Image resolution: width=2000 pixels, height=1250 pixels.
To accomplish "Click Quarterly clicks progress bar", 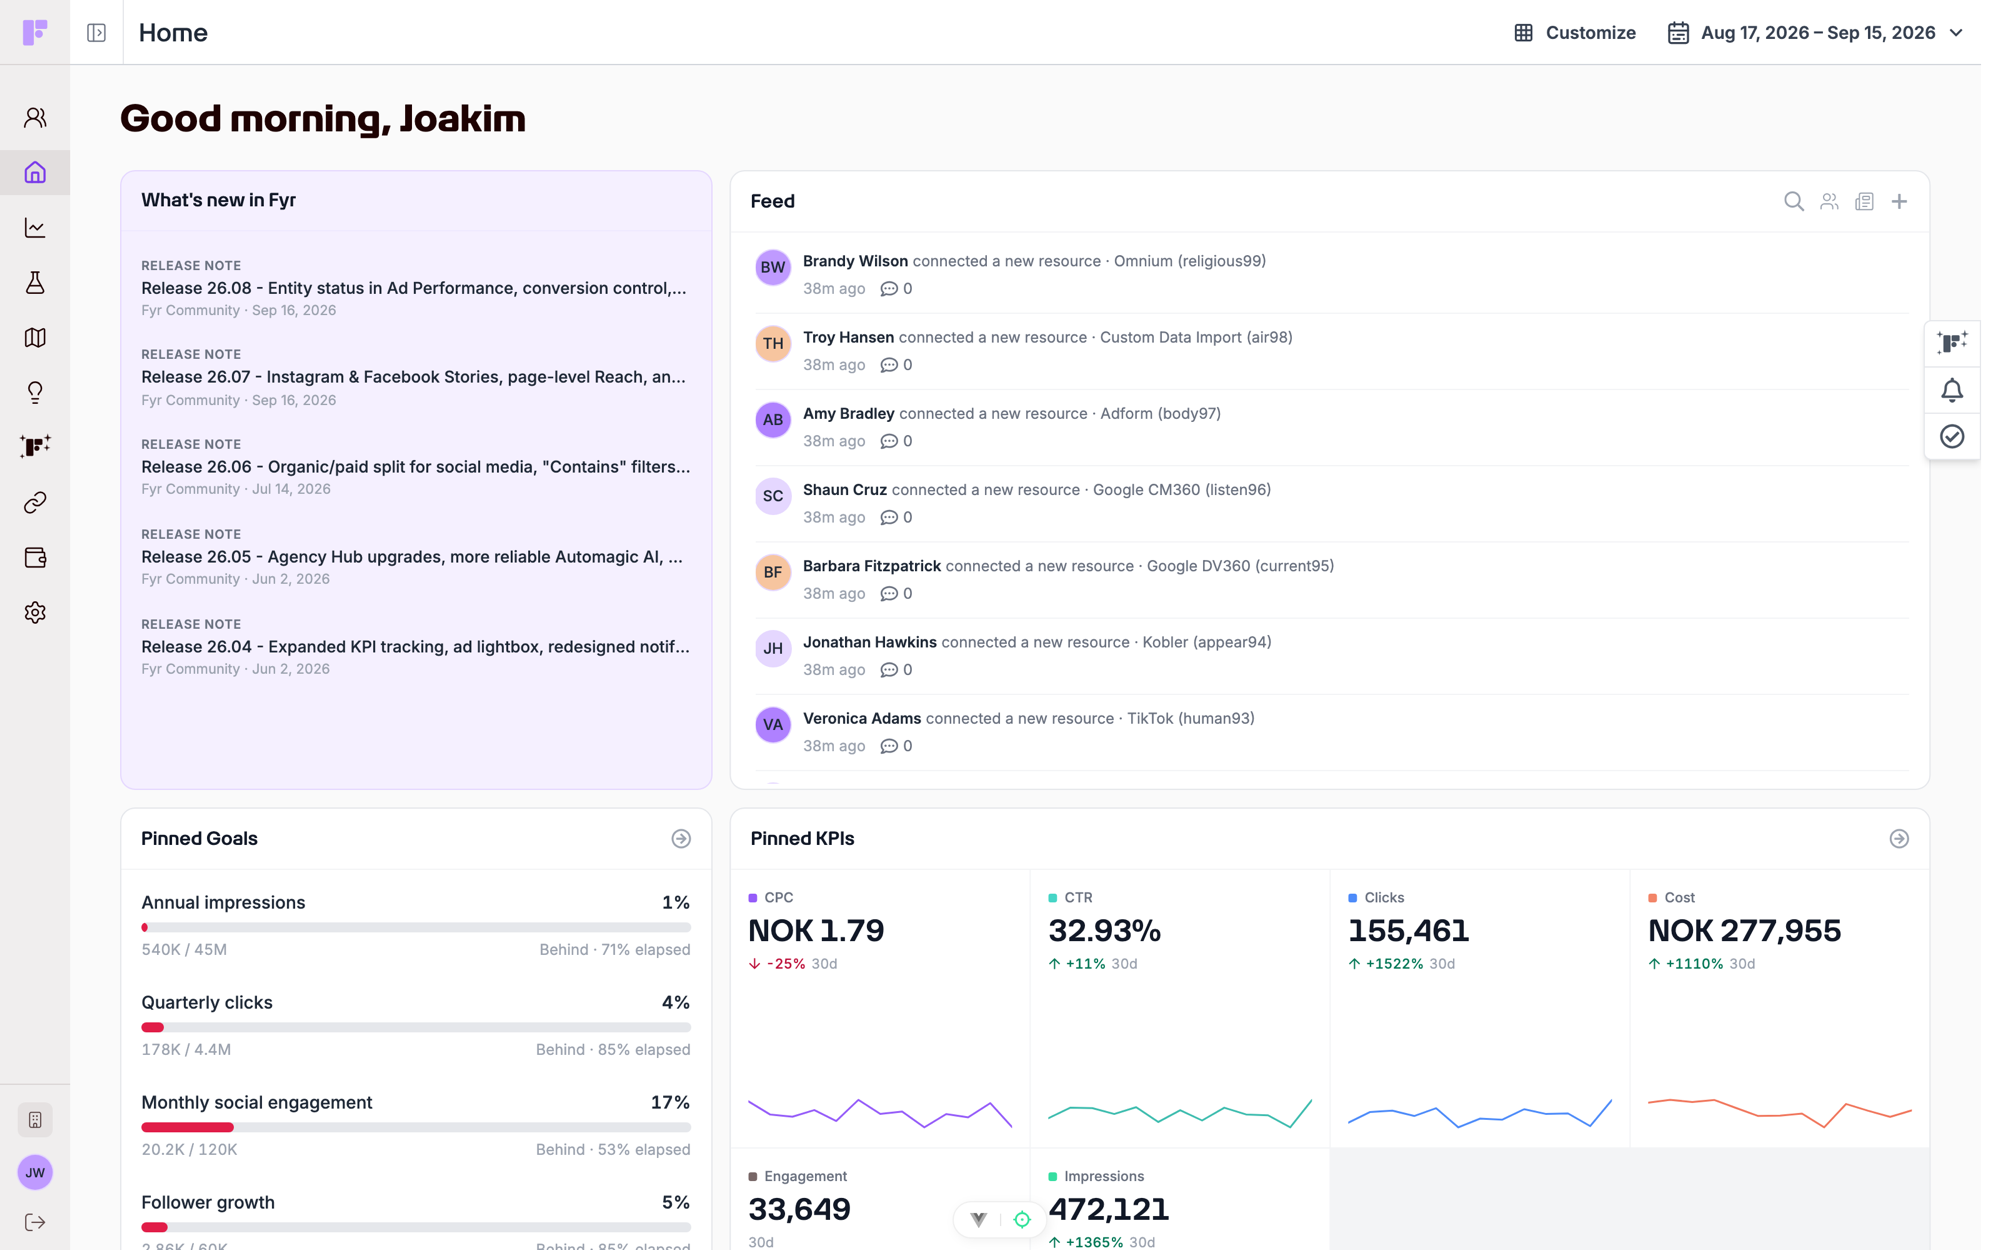I will [416, 1028].
